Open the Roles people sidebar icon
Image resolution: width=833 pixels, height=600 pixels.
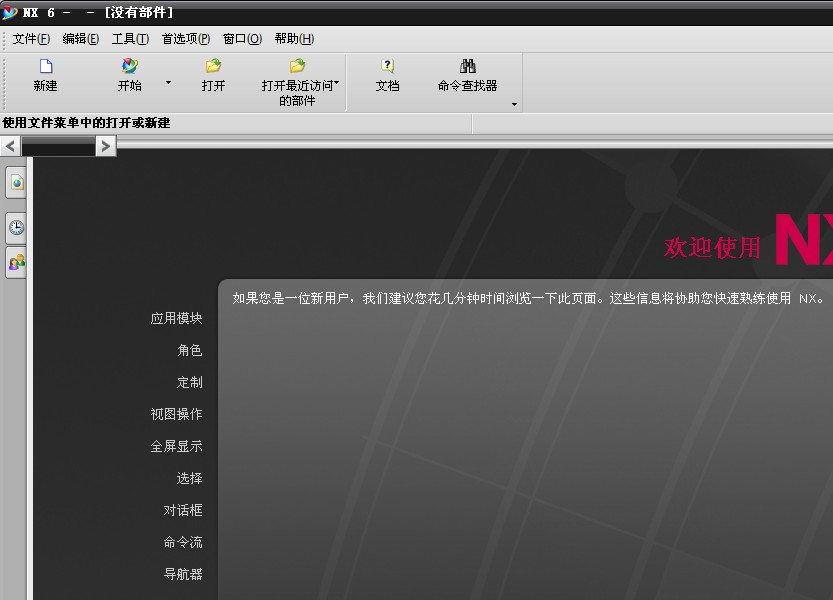(x=16, y=262)
